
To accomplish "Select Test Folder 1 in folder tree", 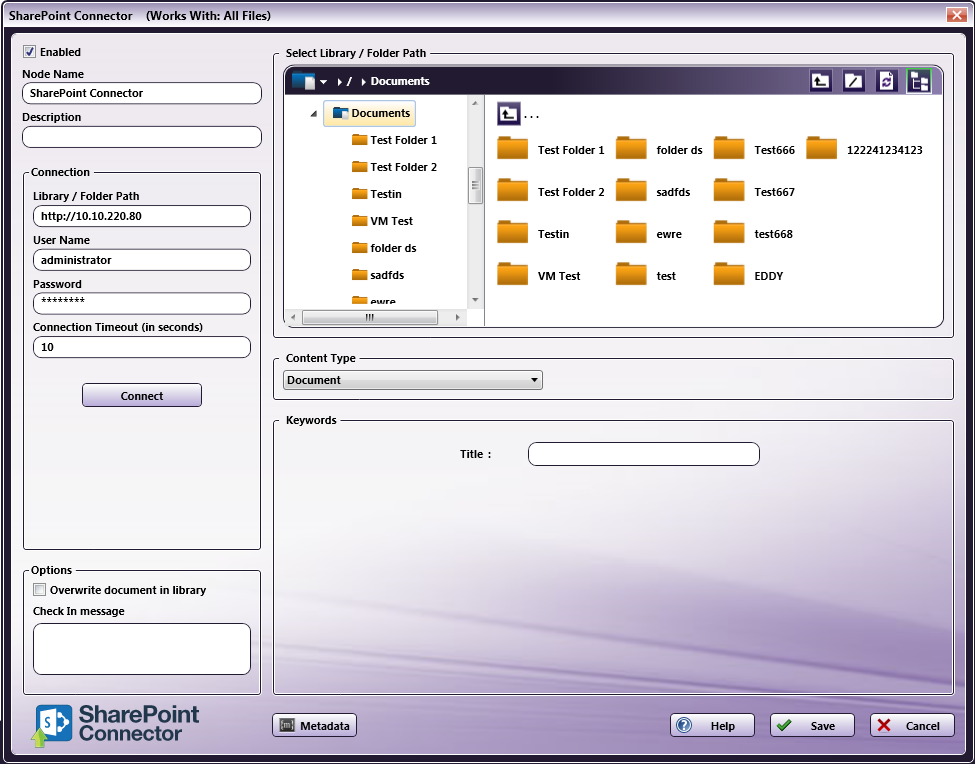I will [394, 140].
